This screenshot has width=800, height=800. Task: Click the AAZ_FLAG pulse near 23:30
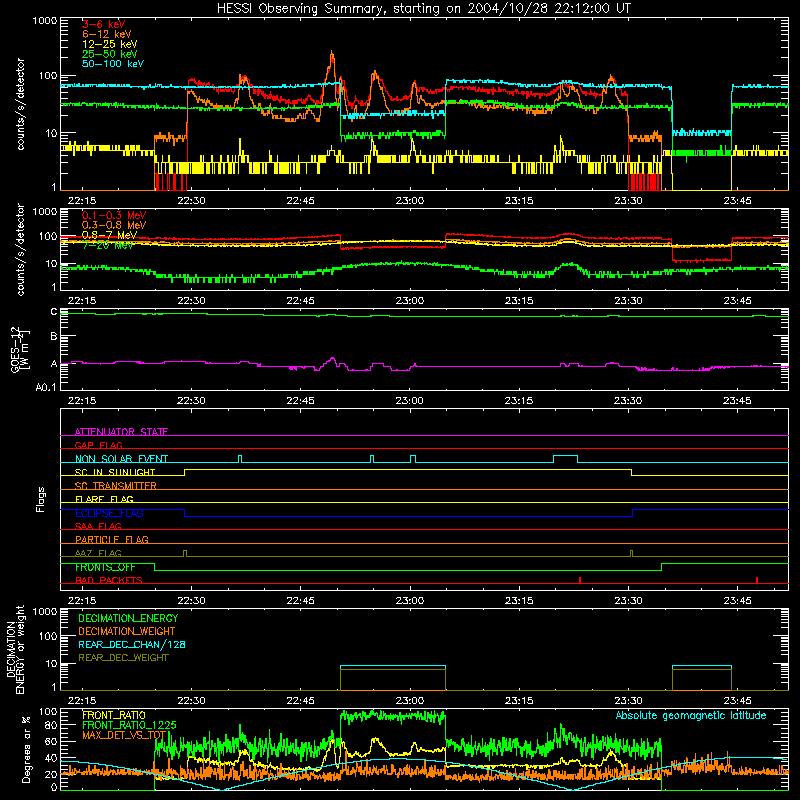click(x=632, y=554)
